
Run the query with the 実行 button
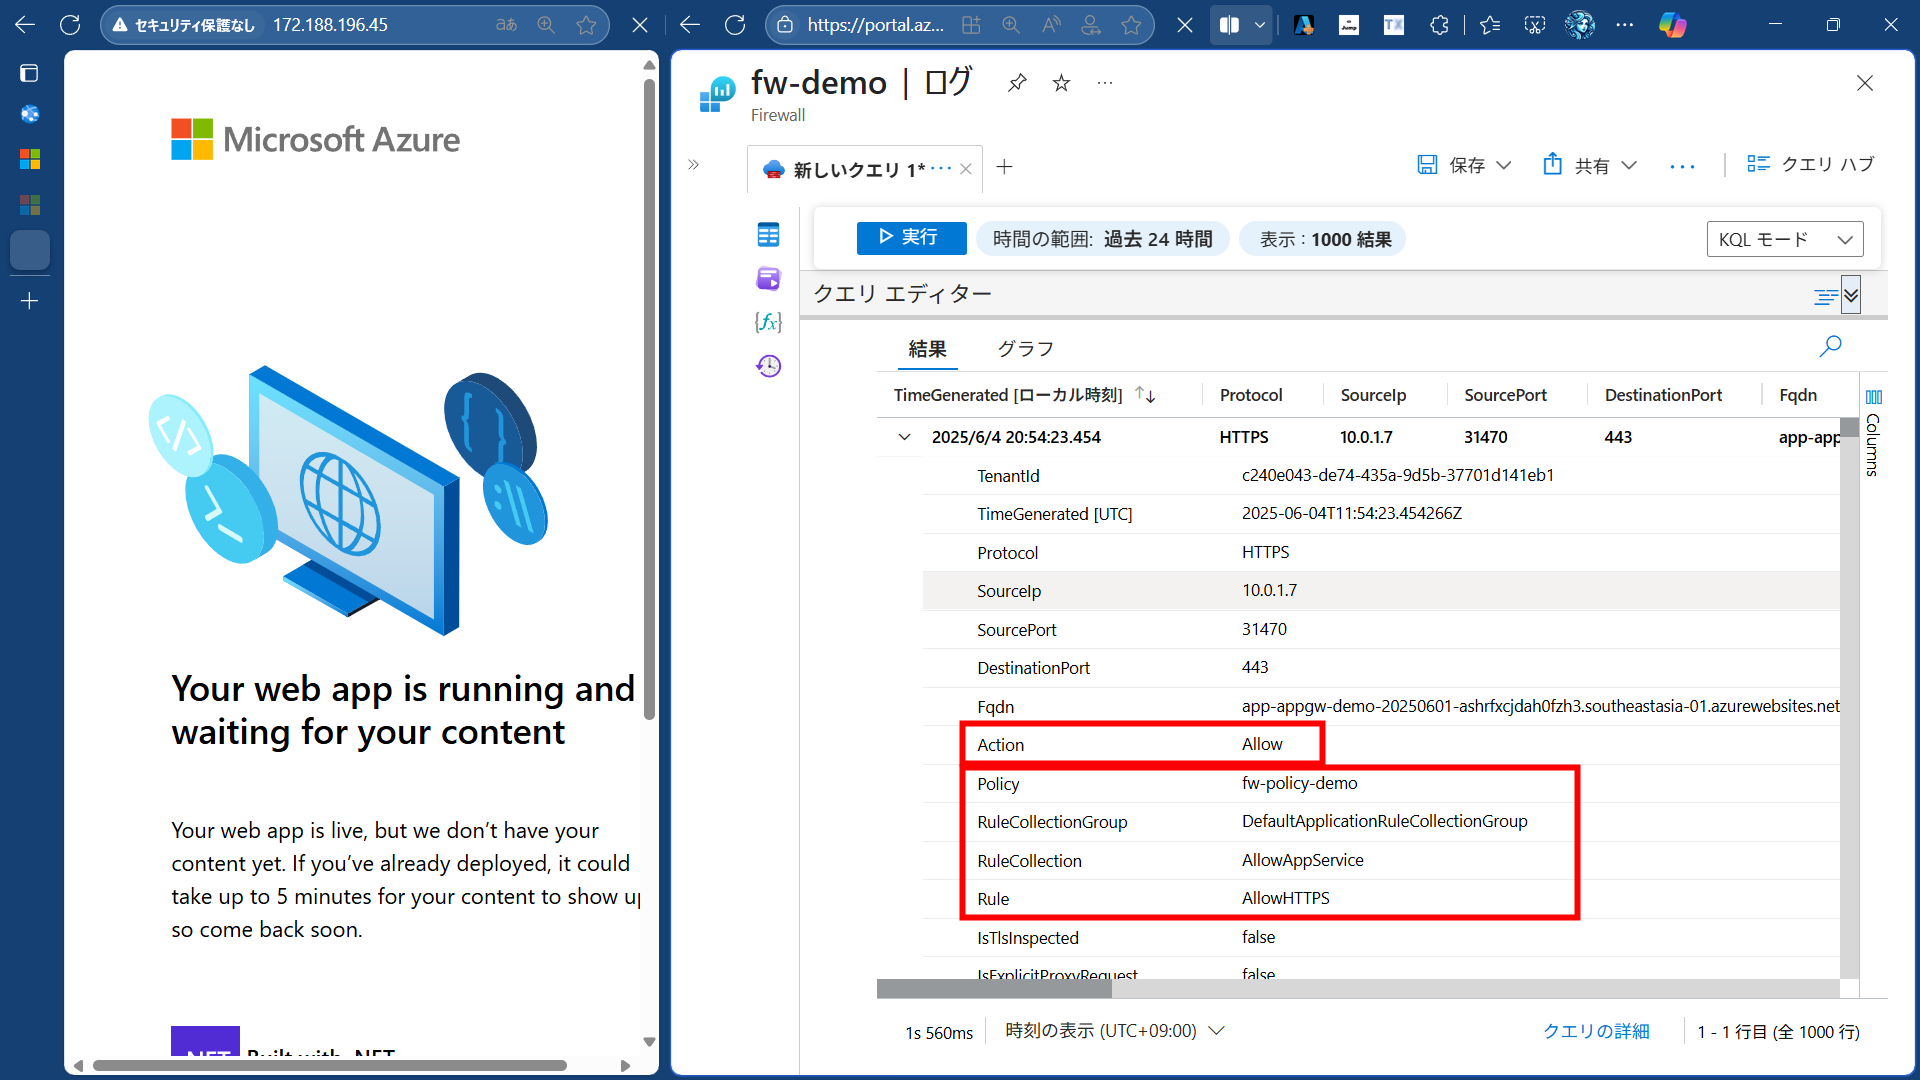(911, 238)
